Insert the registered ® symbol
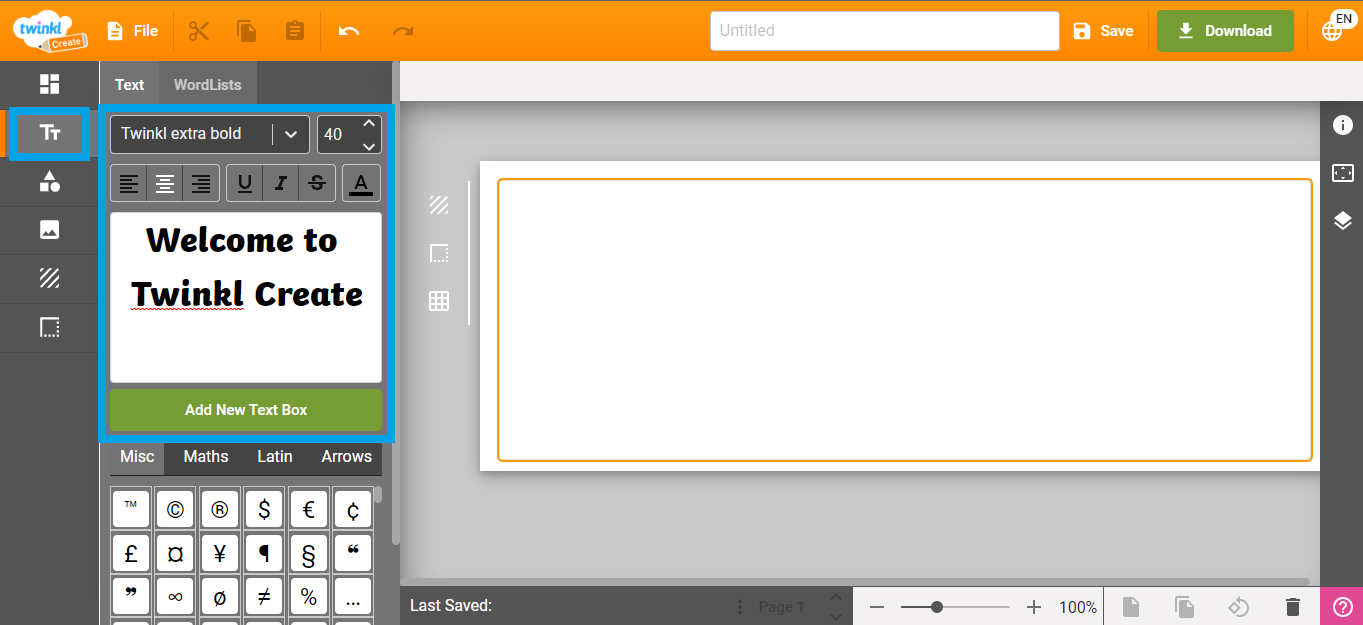Viewport: 1363px width, 625px height. tap(219, 509)
